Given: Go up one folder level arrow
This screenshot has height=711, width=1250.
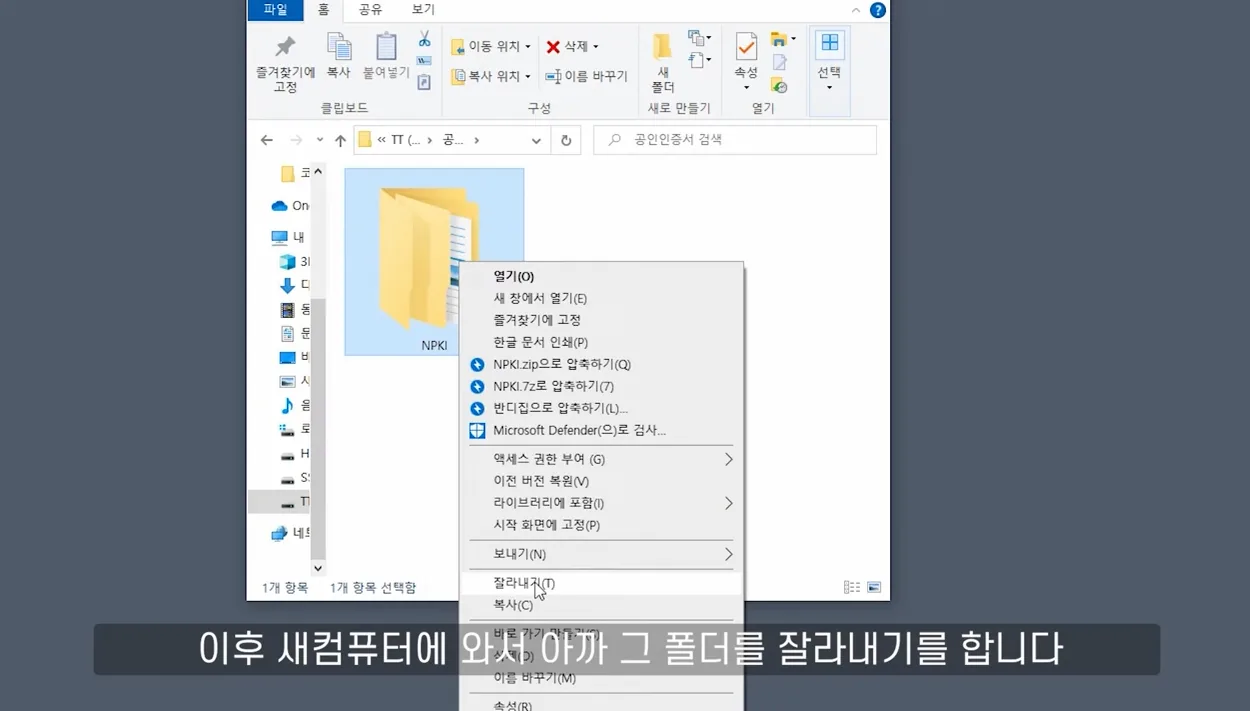Looking at the screenshot, I should pos(340,140).
